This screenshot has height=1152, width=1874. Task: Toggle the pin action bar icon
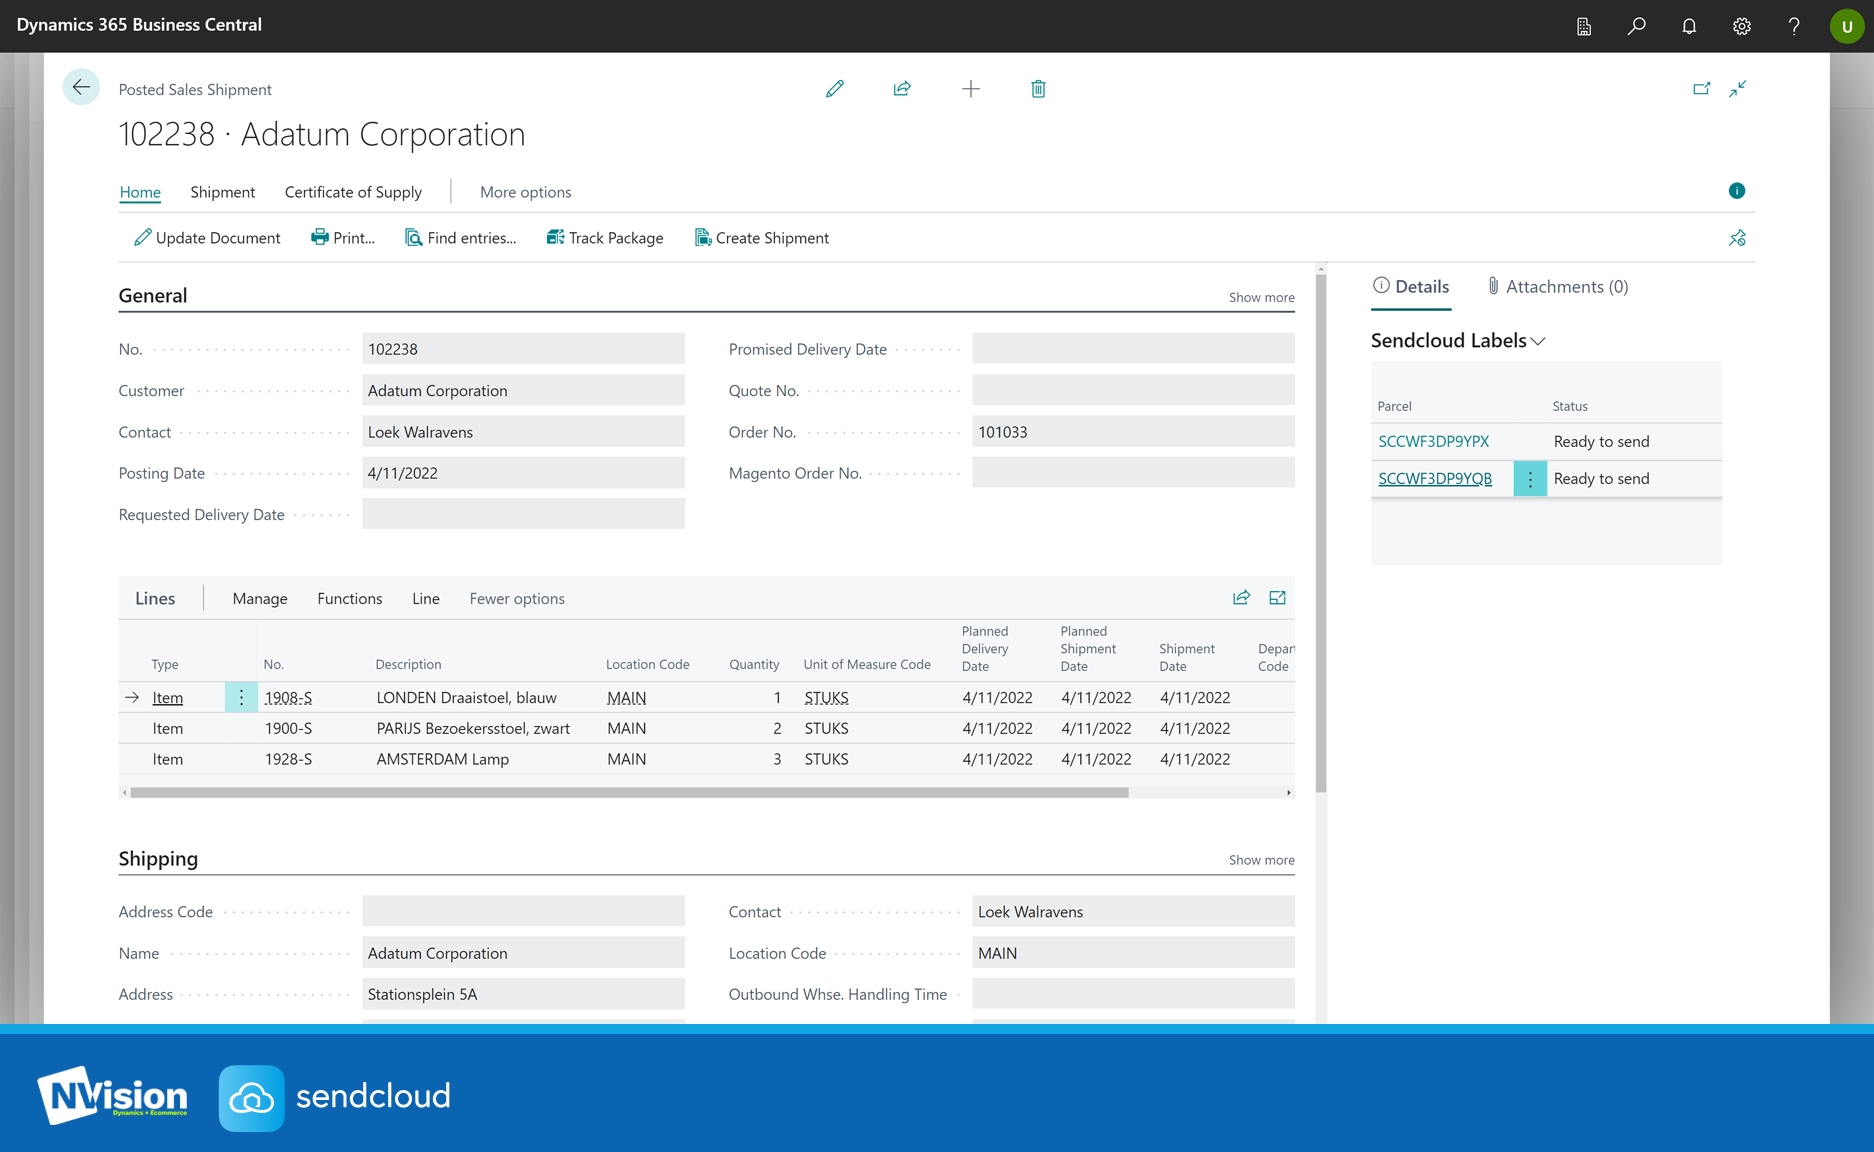pyautogui.click(x=1737, y=238)
